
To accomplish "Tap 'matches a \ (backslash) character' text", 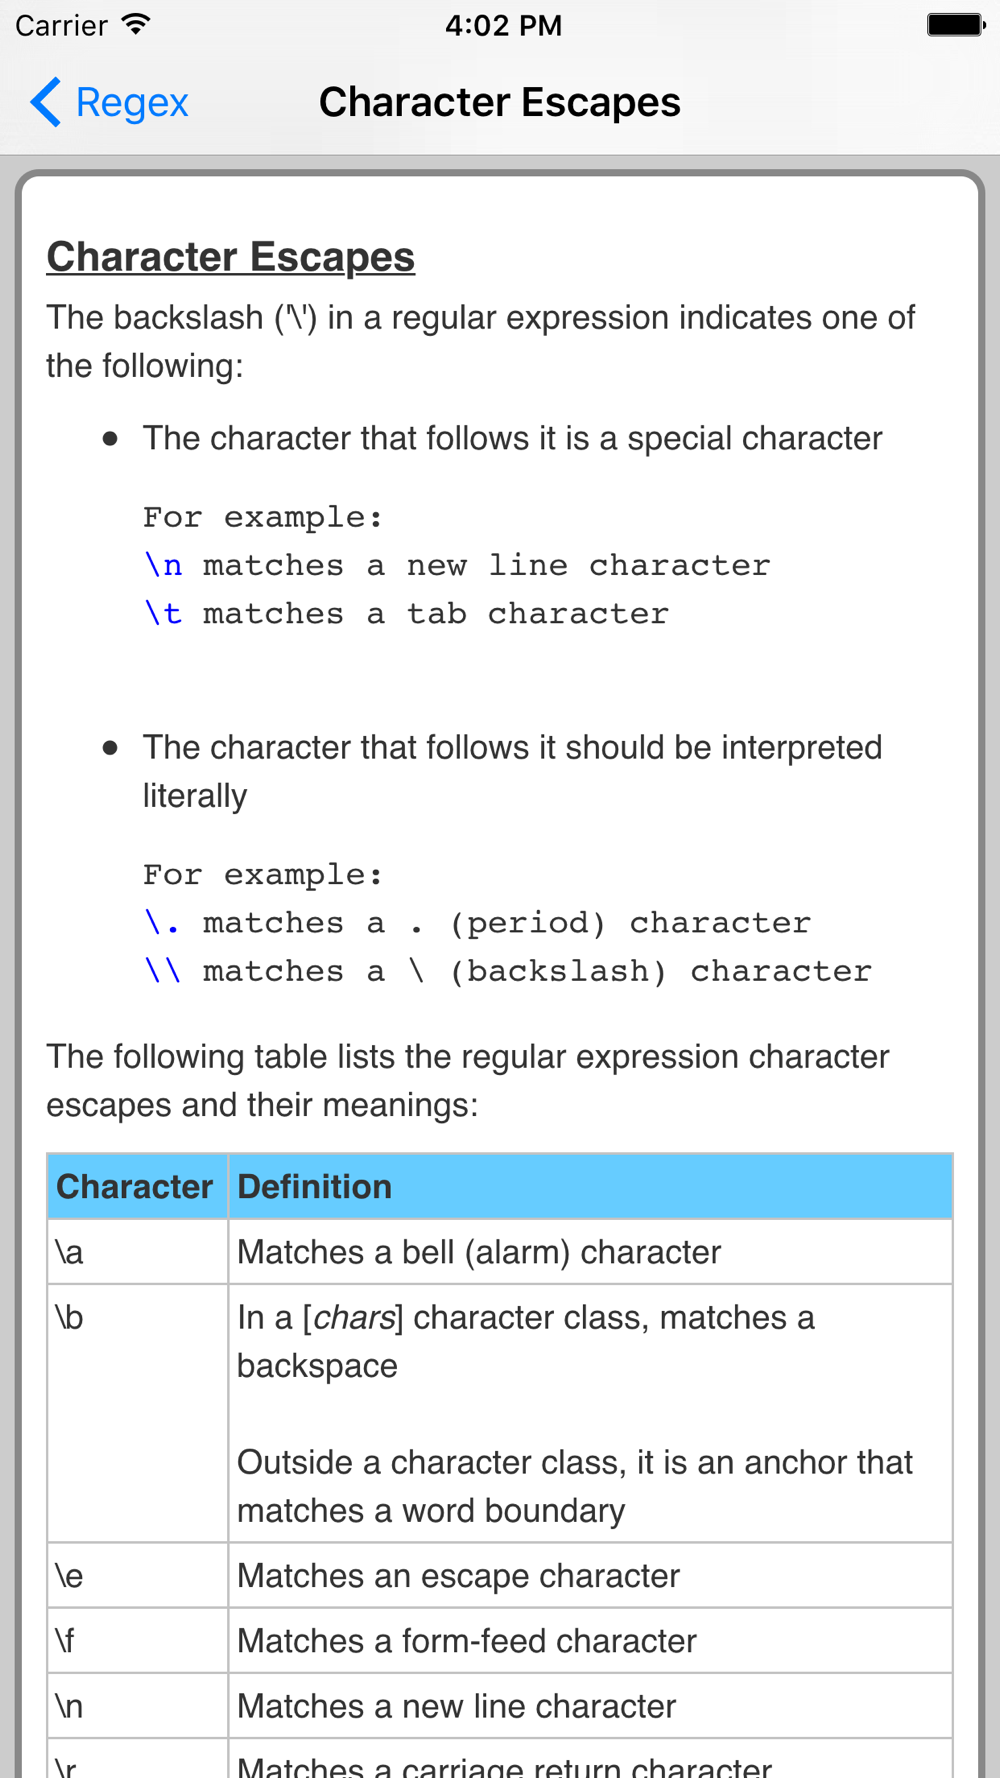I will [x=537, y=970].
